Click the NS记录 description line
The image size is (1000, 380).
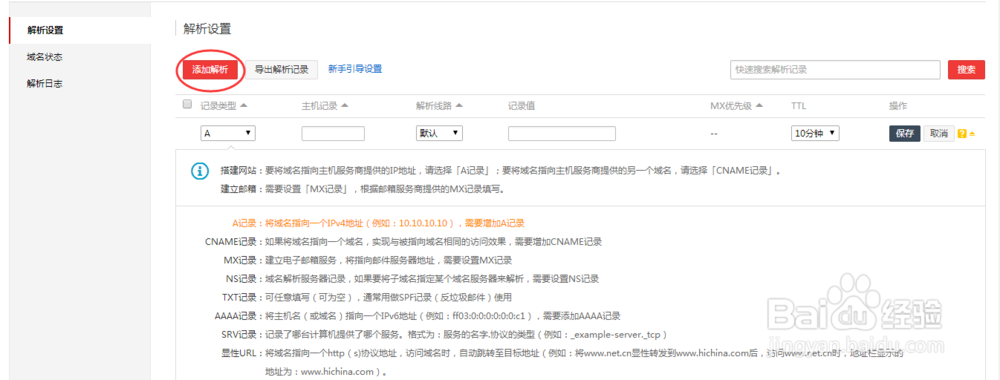click(x=411, y=279)
